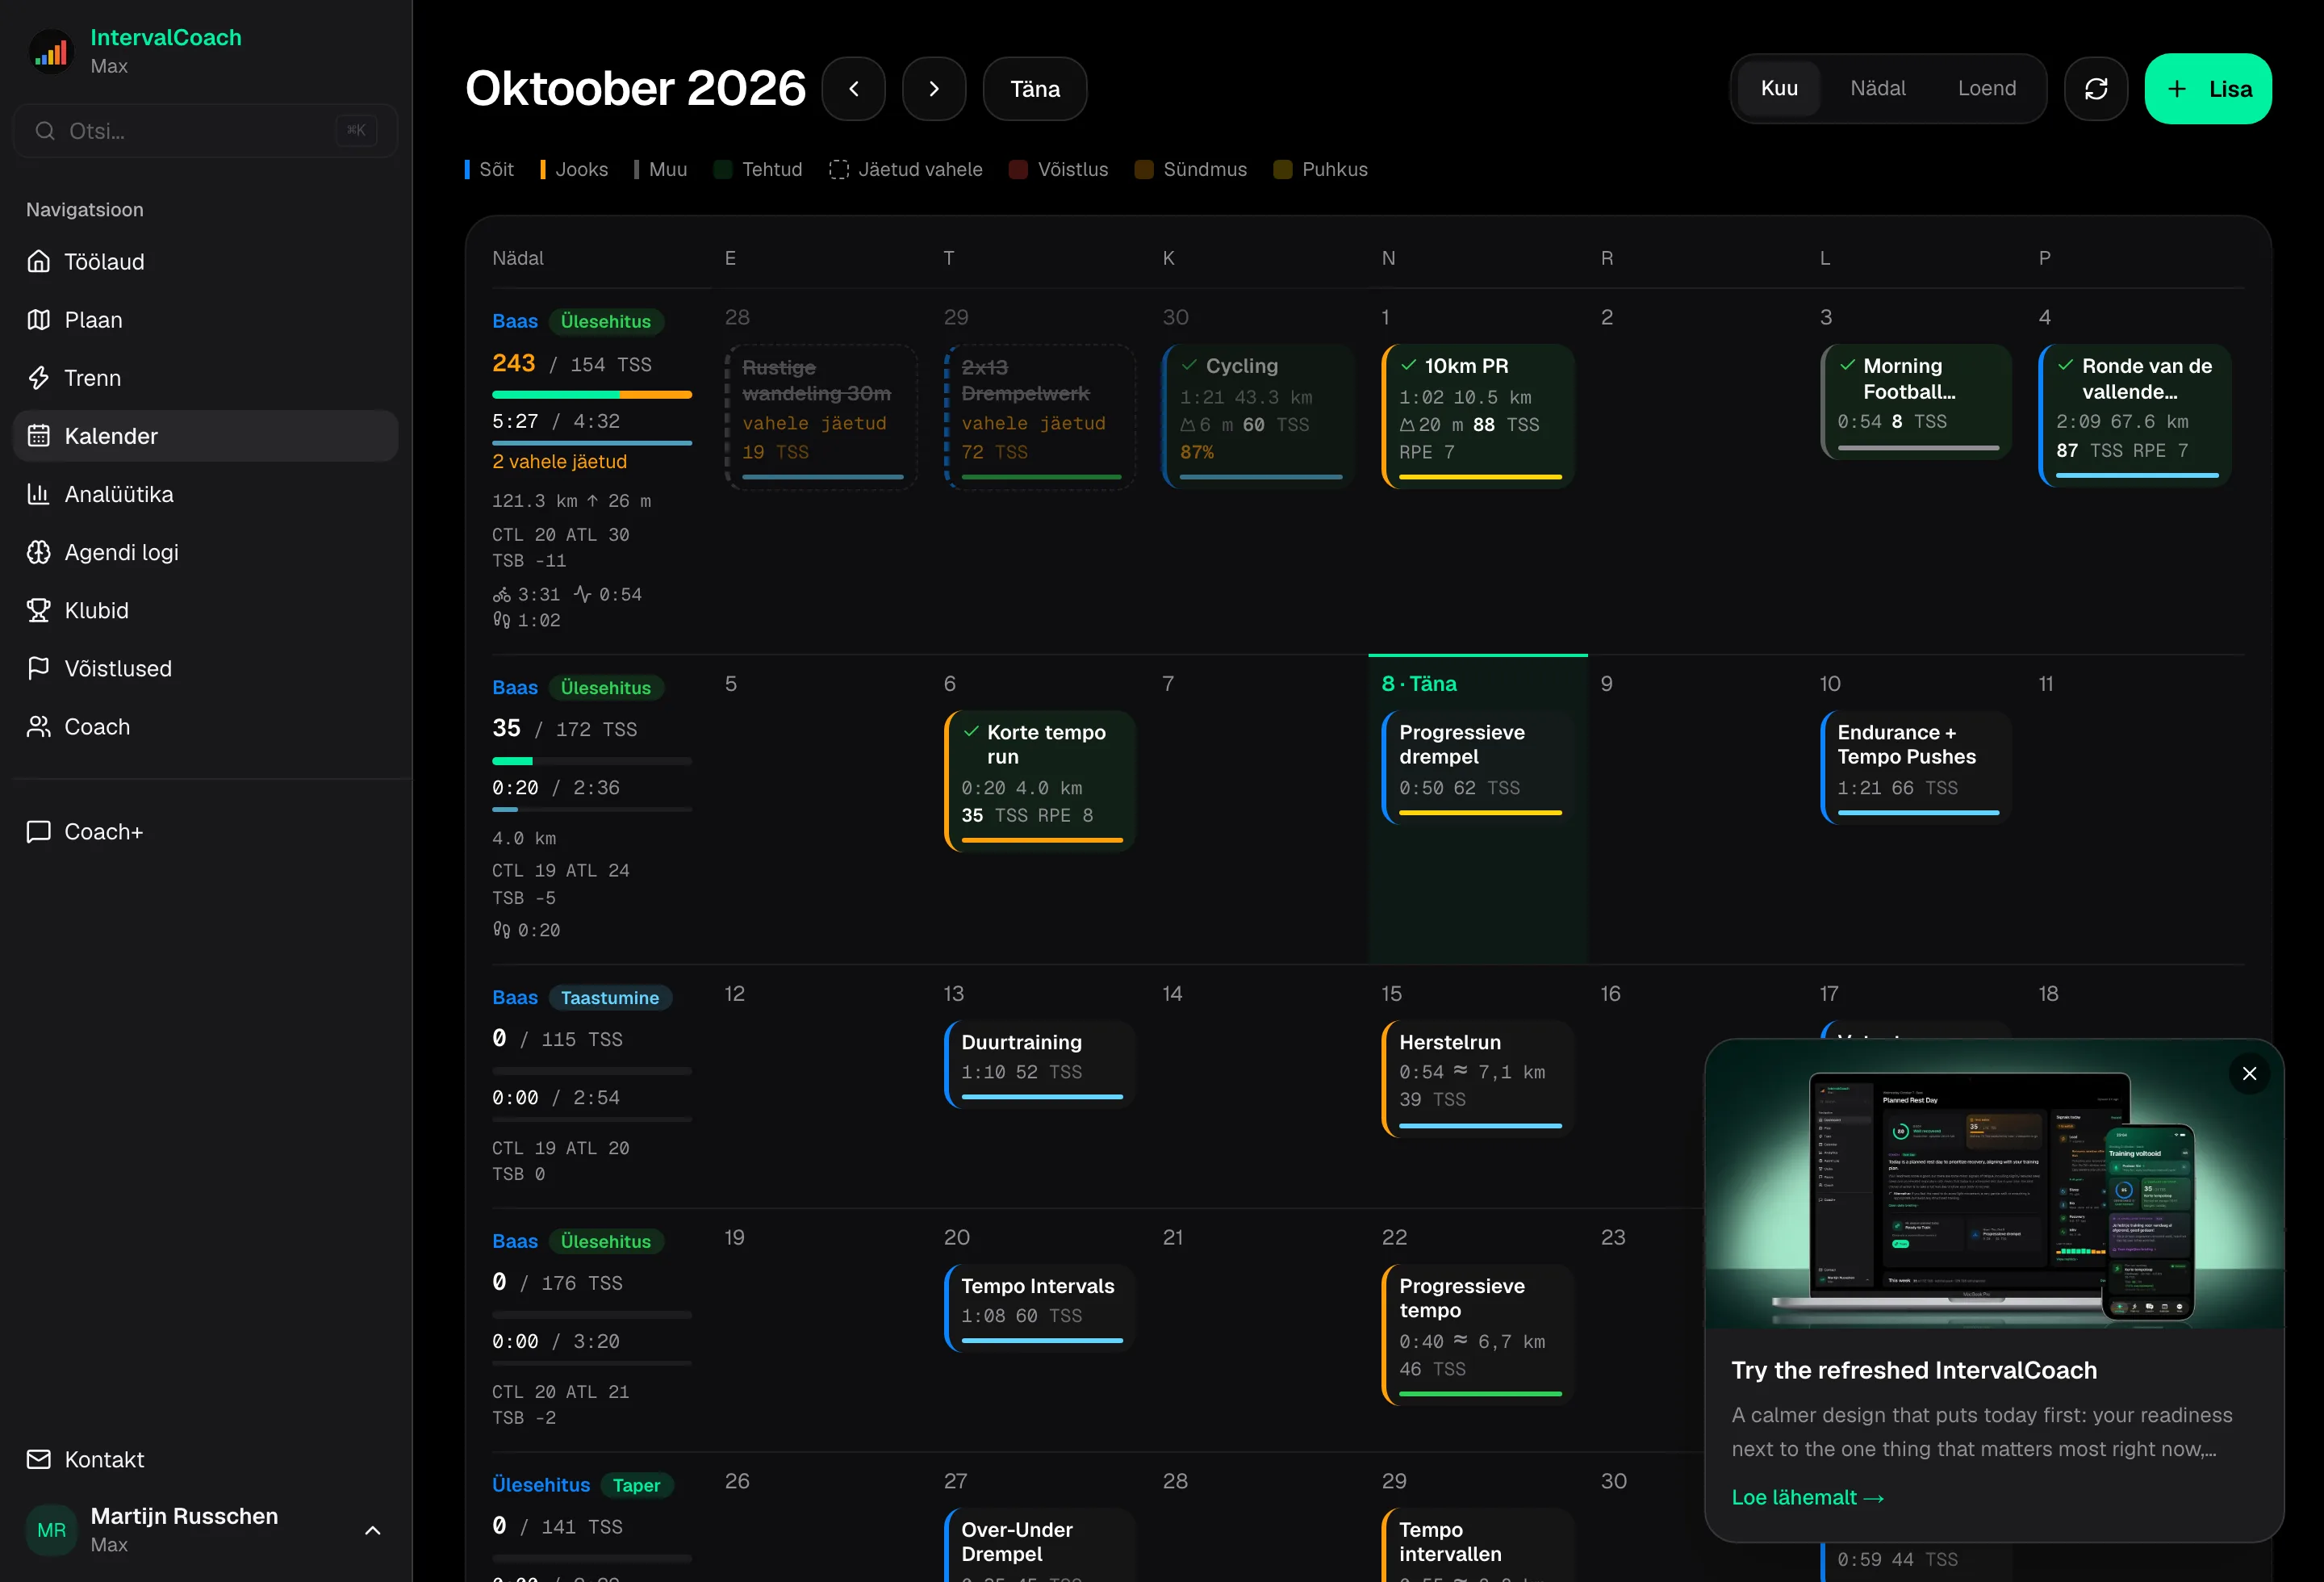The height and width of the screenshot is (1582, 2324).
Task: Open today's Progressieve drempel workout
Action: pyautogui.click(x=1477, y=767)
